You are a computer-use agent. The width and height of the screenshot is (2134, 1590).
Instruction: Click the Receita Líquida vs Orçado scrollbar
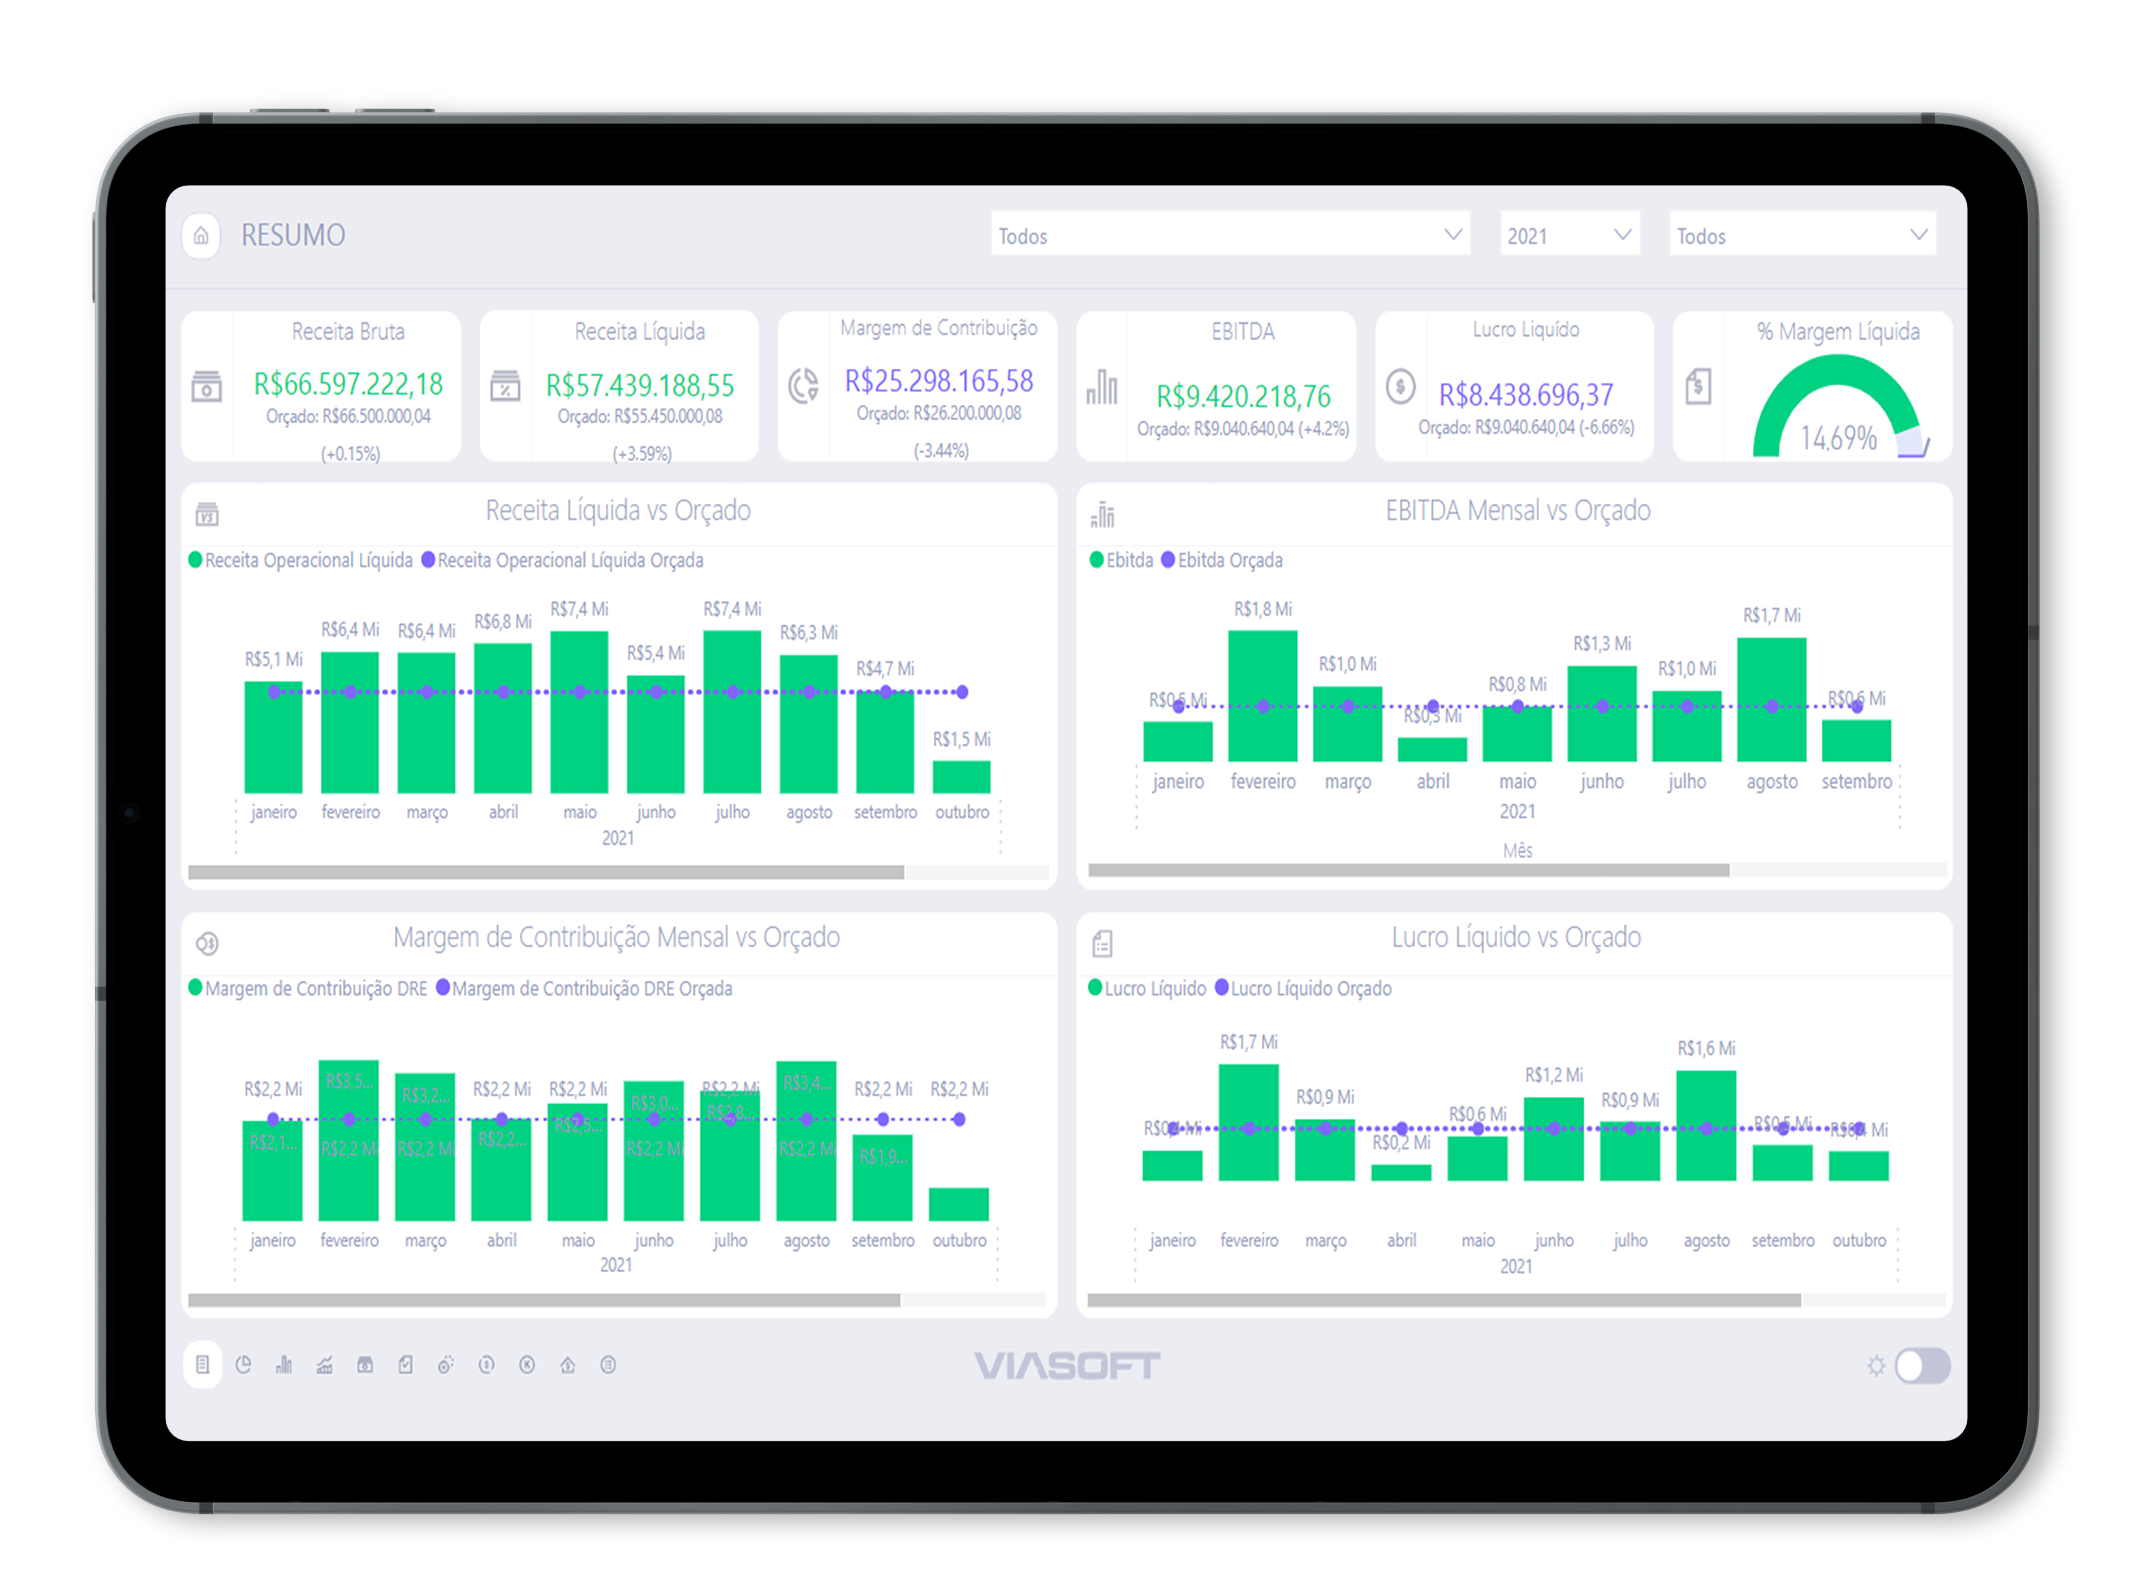[546, 872]
